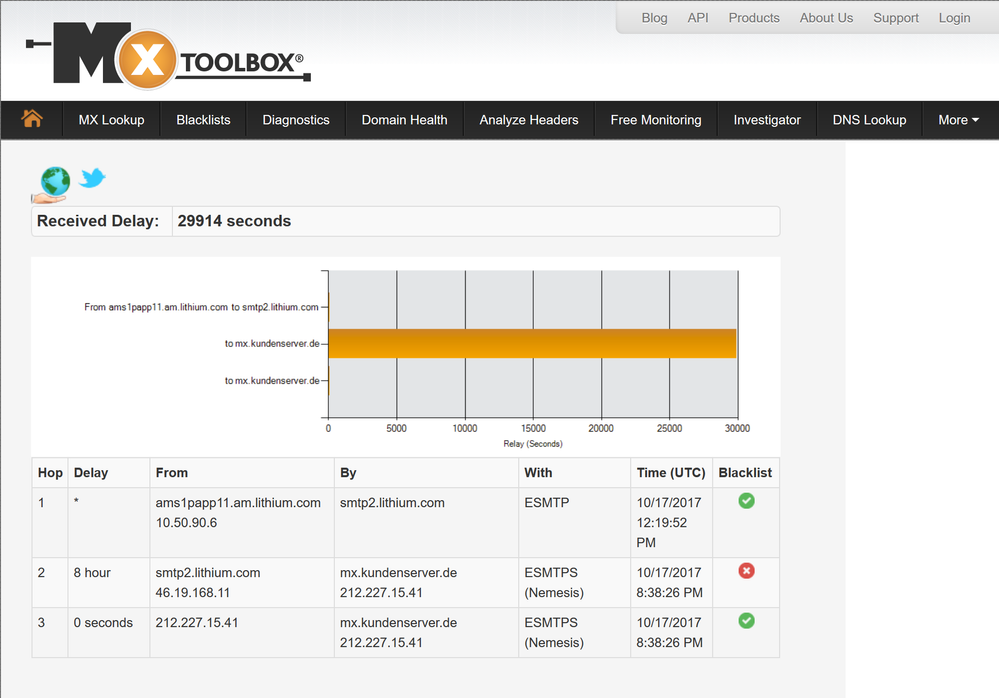Click the Login link
Viewport: 999px width, 698px height.
(954, 18)
